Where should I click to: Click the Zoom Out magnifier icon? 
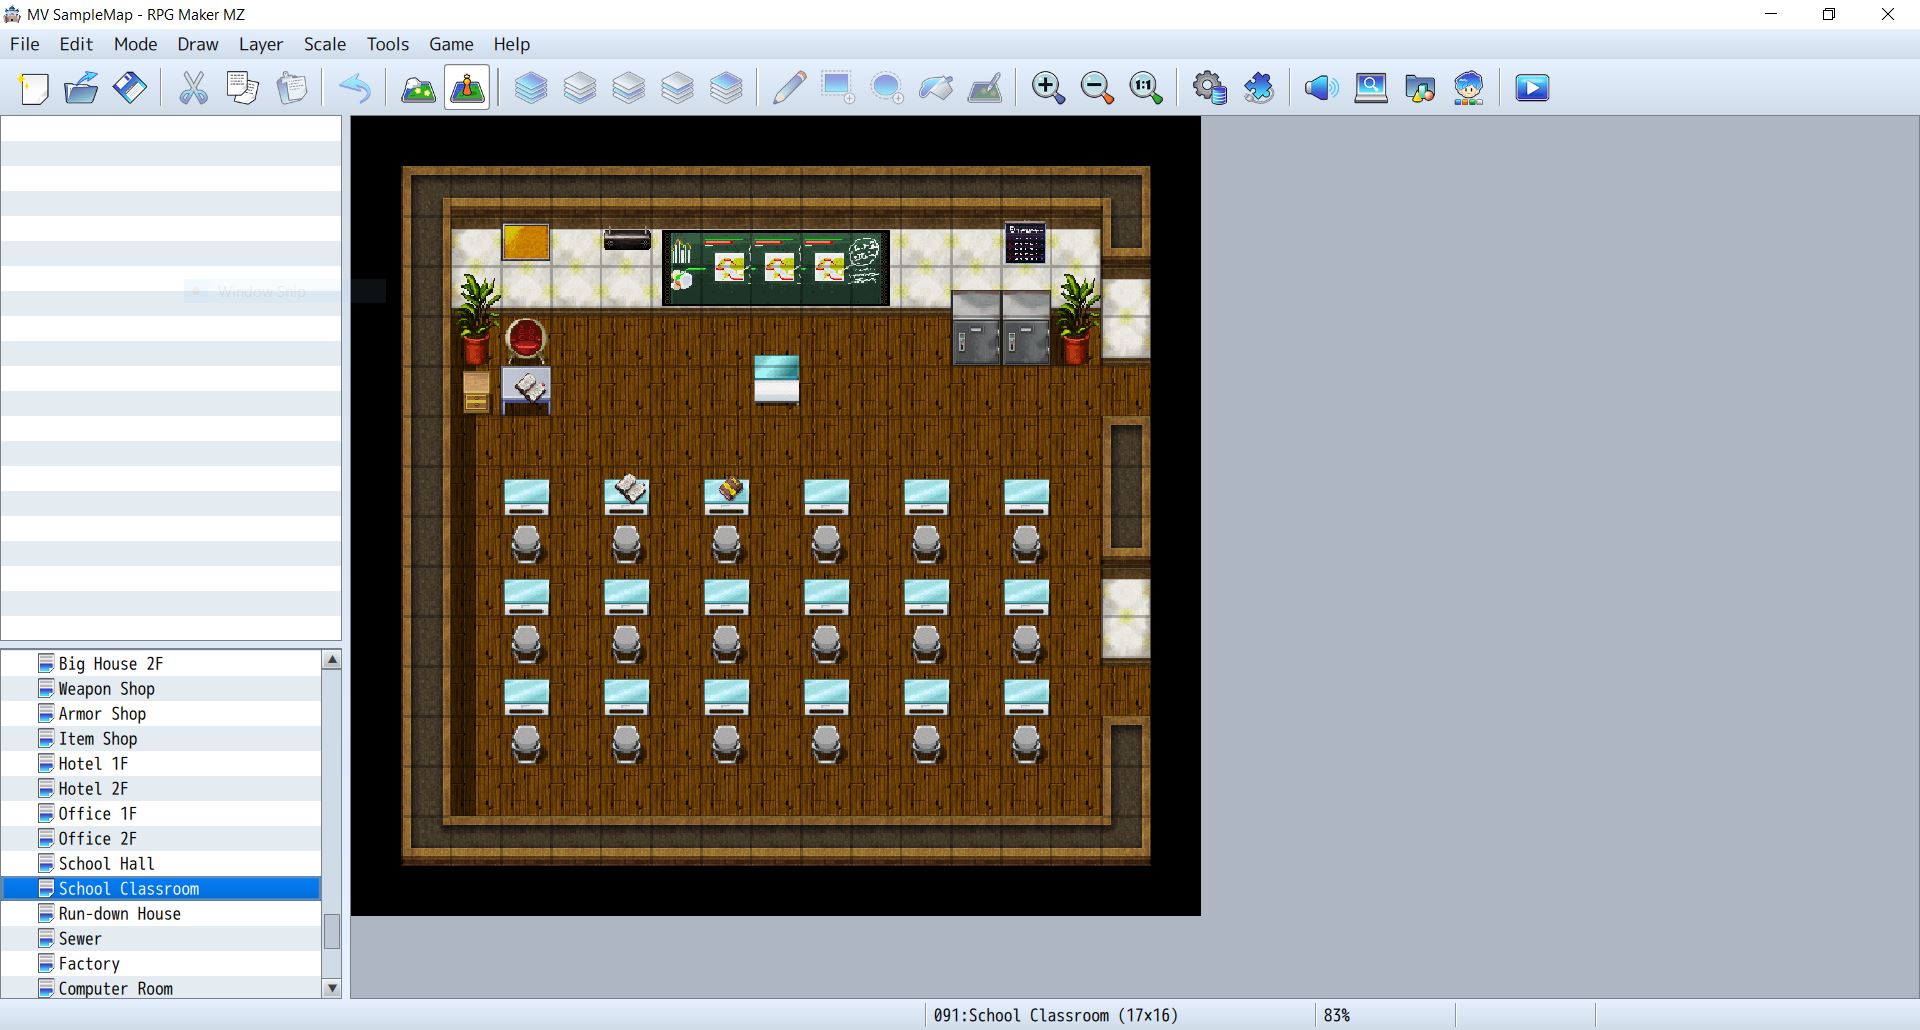coord(1097,88)
